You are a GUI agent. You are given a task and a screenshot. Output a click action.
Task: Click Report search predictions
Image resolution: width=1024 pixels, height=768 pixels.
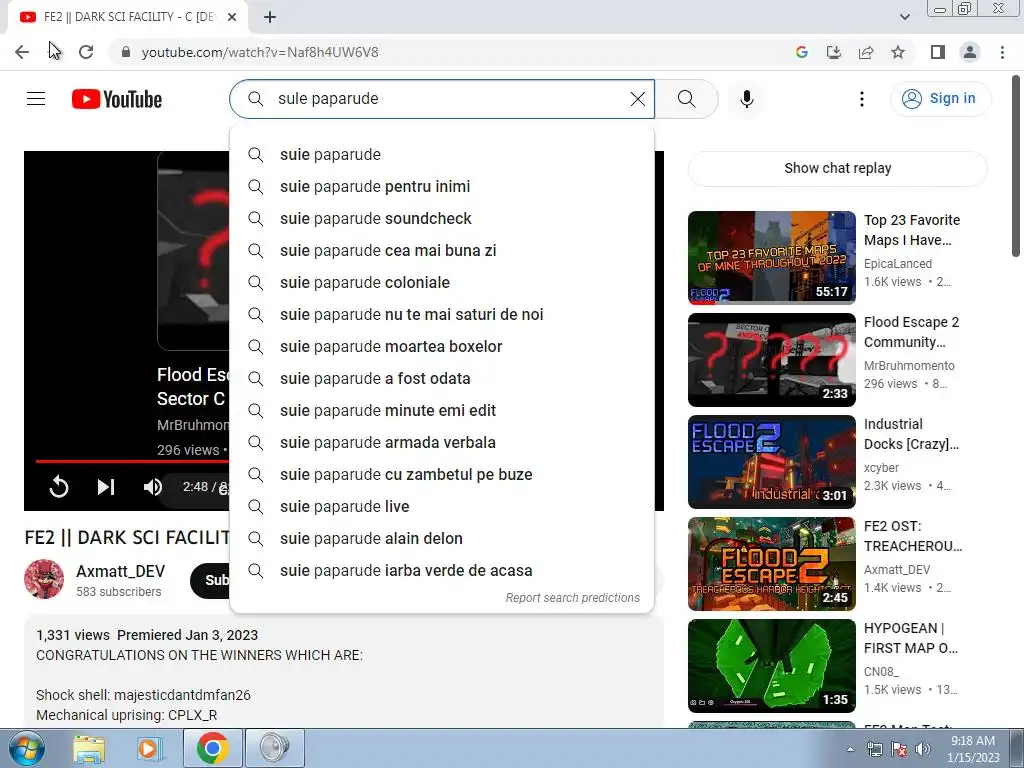(x=572, y=598)
